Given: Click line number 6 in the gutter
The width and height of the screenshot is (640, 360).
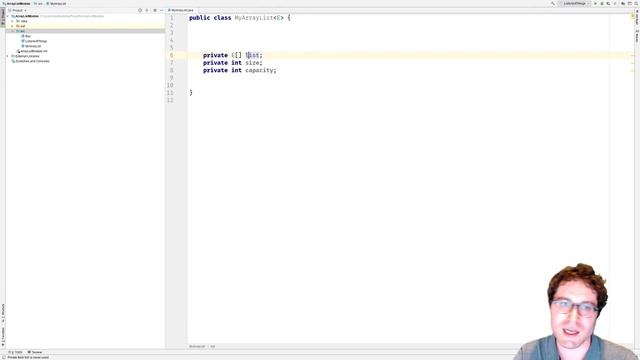Looking at the screenshot, I should pos(171,55).
